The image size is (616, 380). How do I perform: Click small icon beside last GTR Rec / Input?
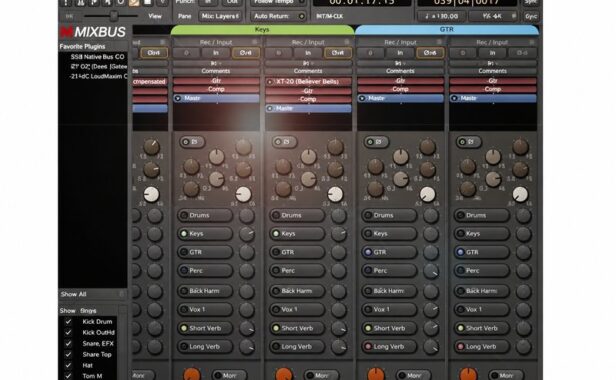click(531, 42)
